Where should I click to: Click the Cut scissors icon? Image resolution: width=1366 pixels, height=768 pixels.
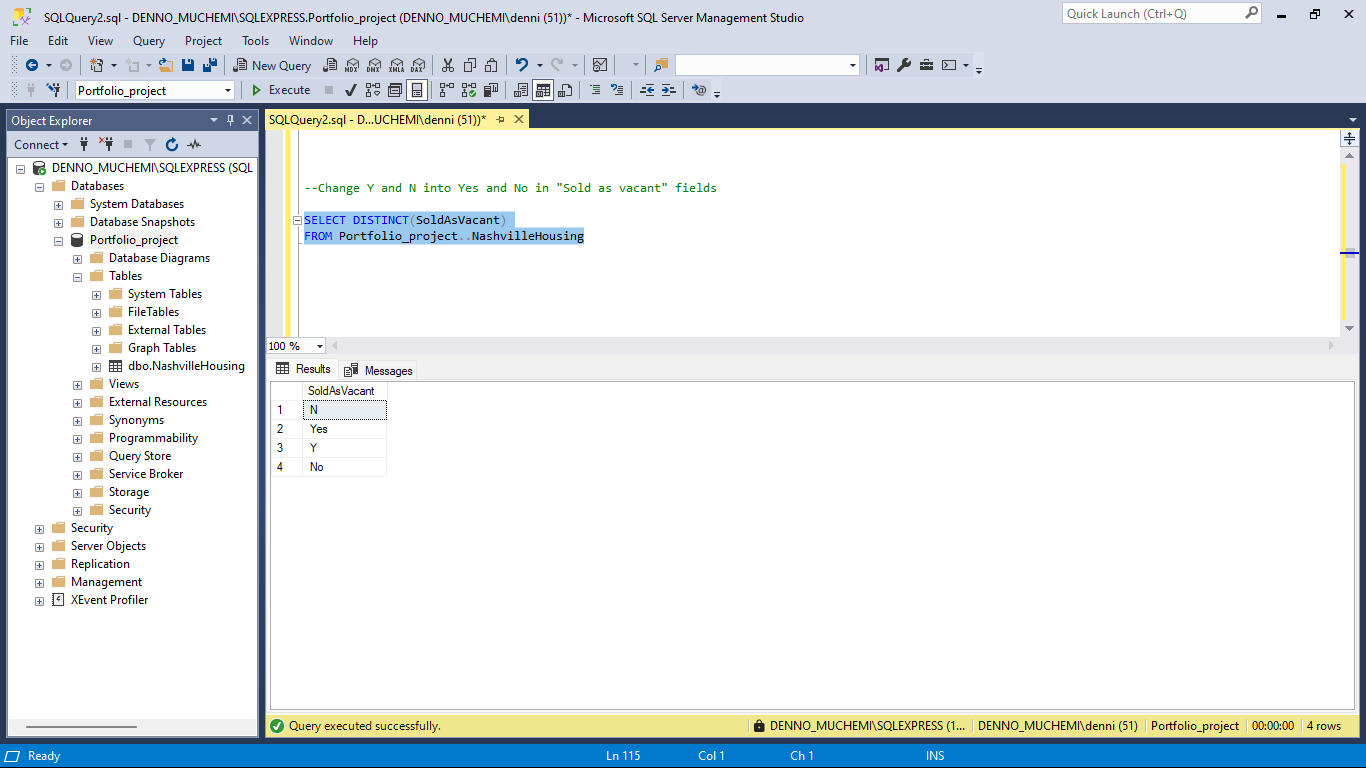[447, 65]
